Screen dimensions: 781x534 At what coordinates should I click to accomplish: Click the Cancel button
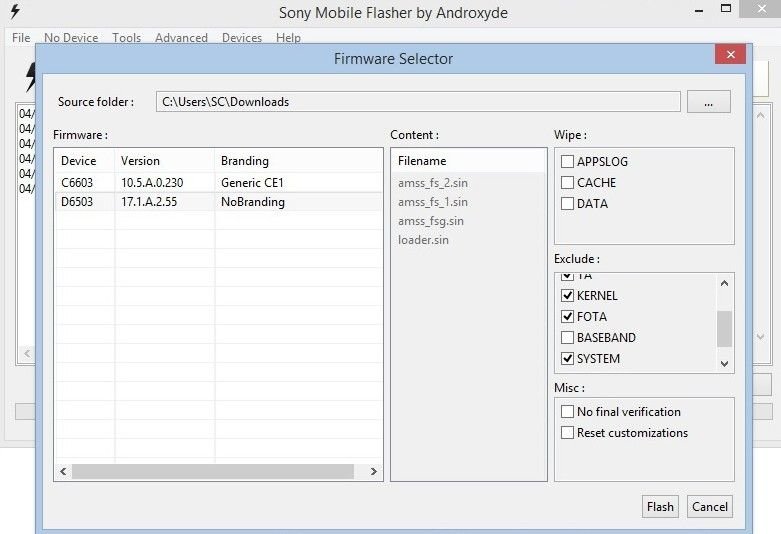[x=710, y=507]
